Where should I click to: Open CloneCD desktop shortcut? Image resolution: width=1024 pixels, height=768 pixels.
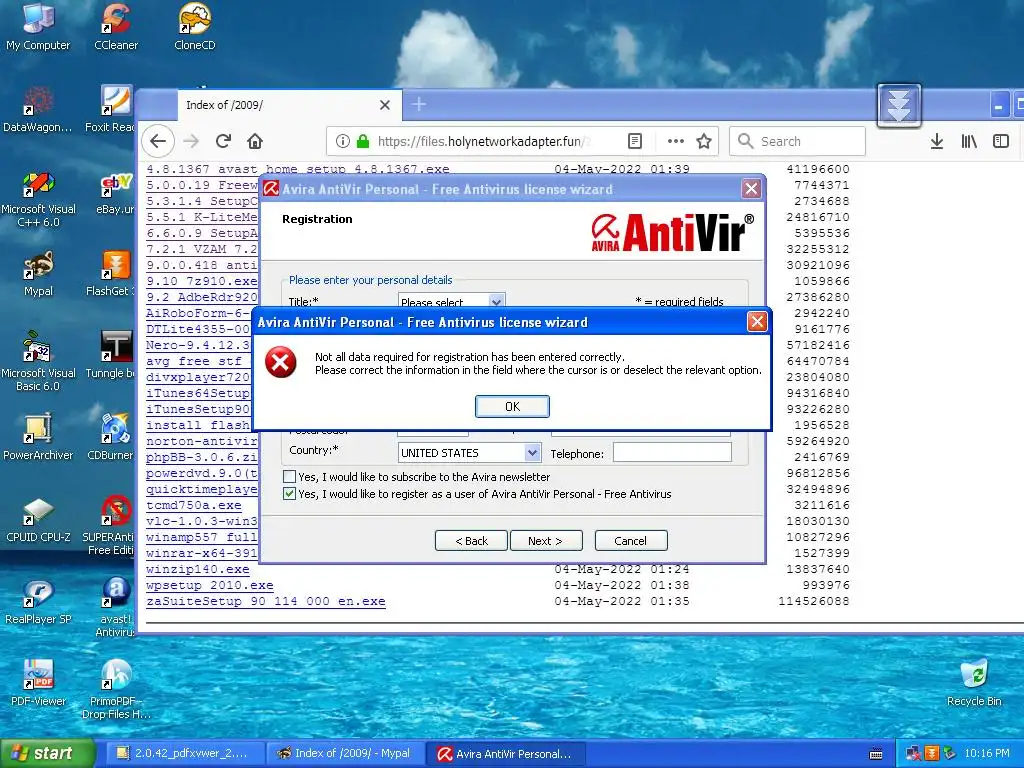tap(195, 26)
